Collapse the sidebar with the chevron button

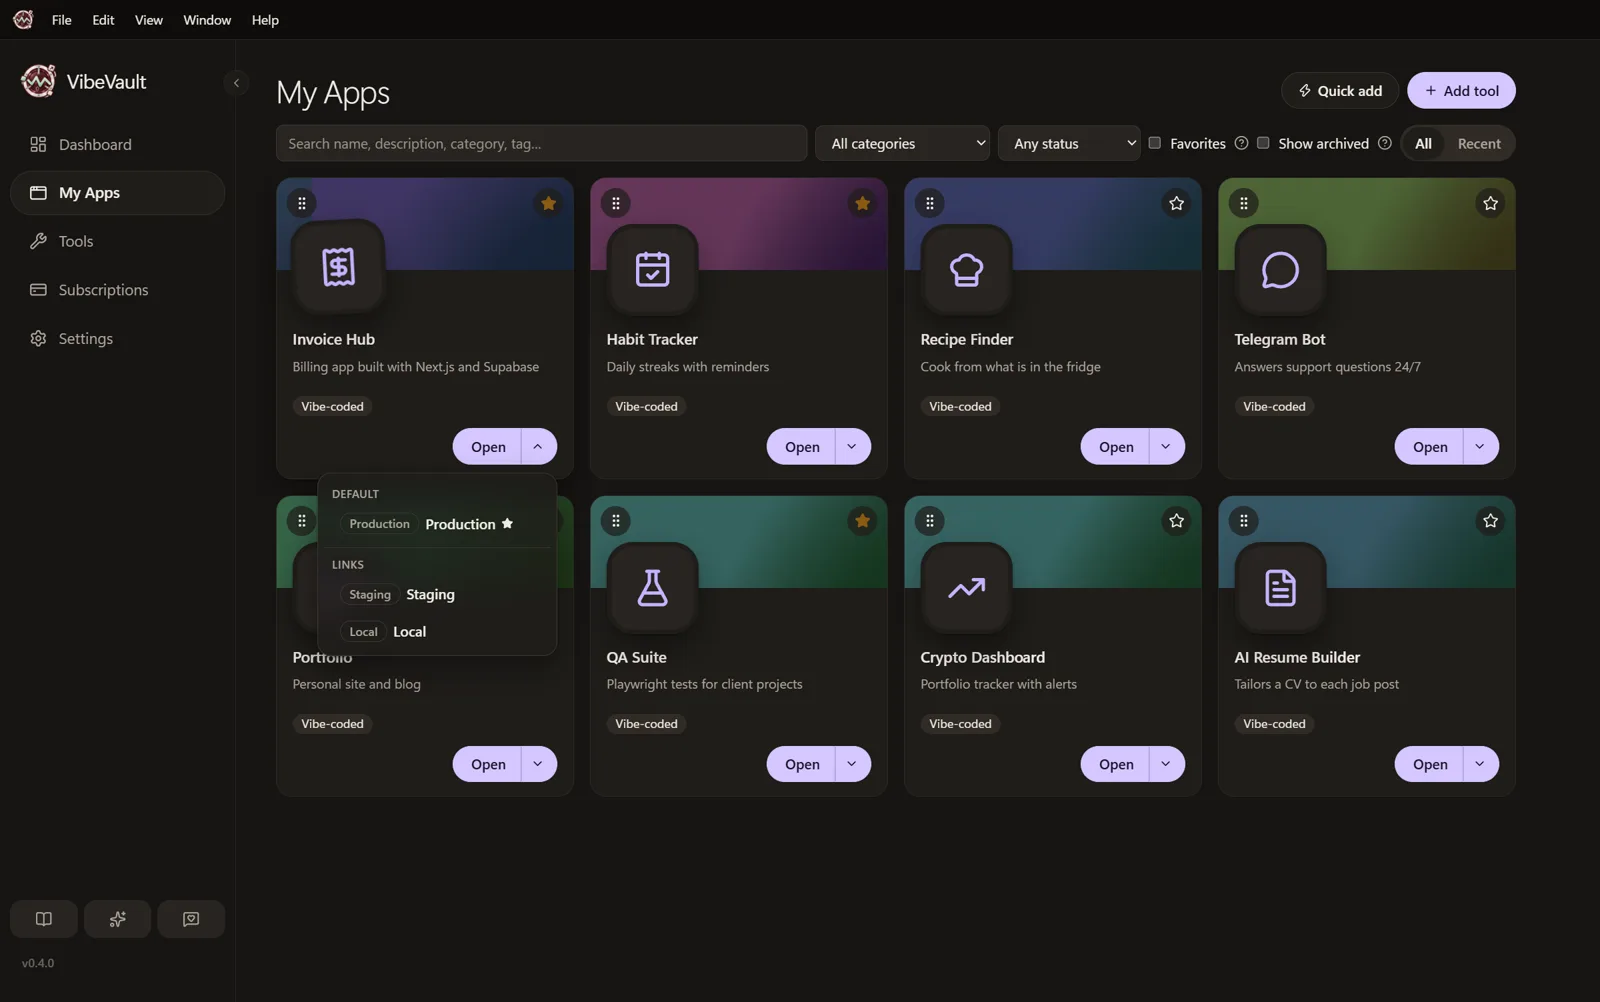236,83
